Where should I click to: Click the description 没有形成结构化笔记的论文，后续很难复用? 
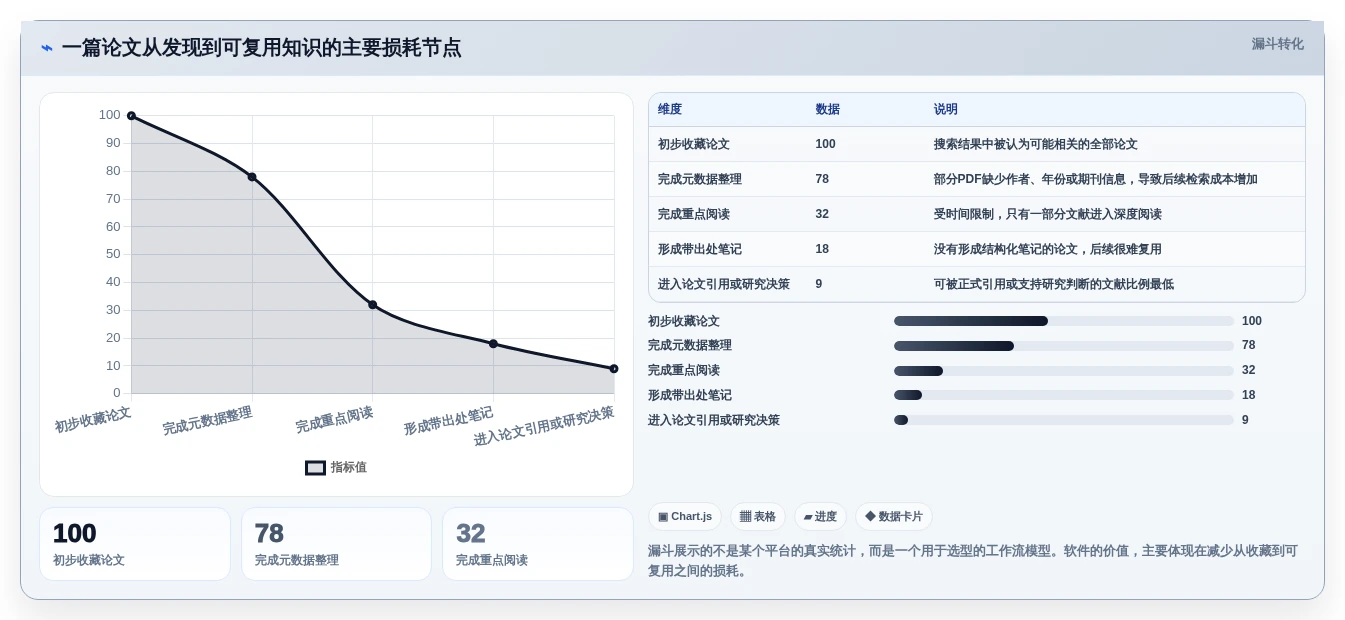click(x=1047, y=249)
